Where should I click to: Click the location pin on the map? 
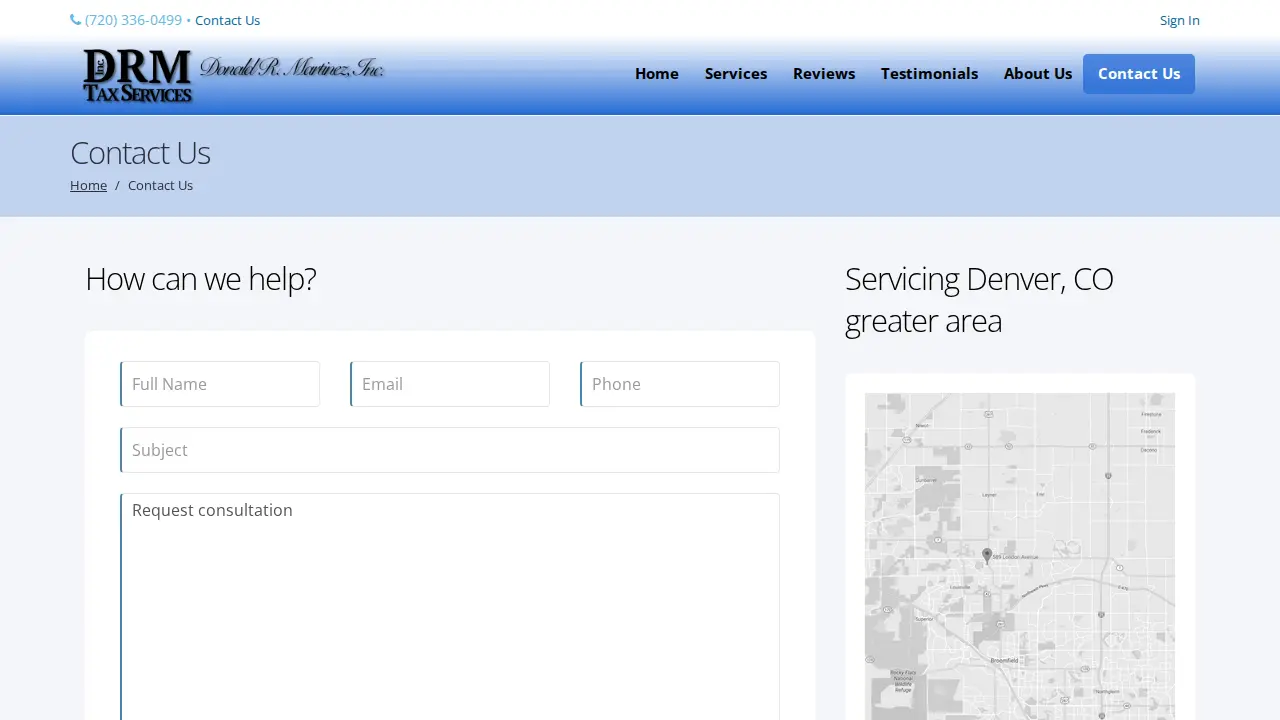(987, 555)
